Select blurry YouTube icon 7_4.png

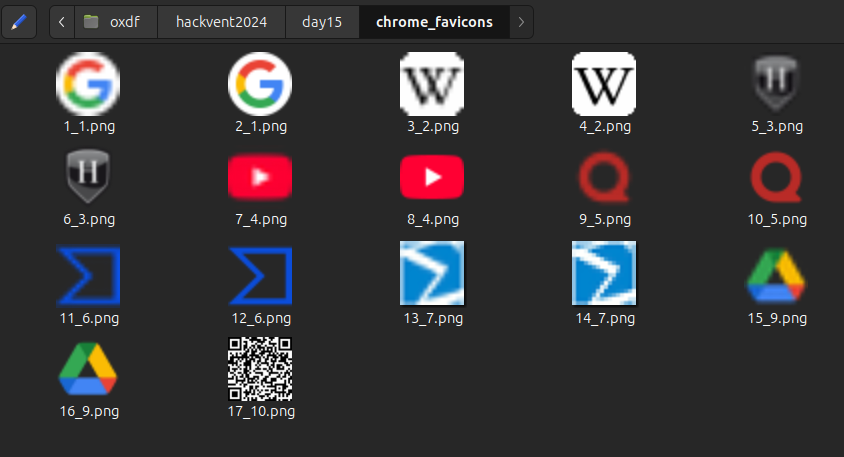click(x=260, y=176)
